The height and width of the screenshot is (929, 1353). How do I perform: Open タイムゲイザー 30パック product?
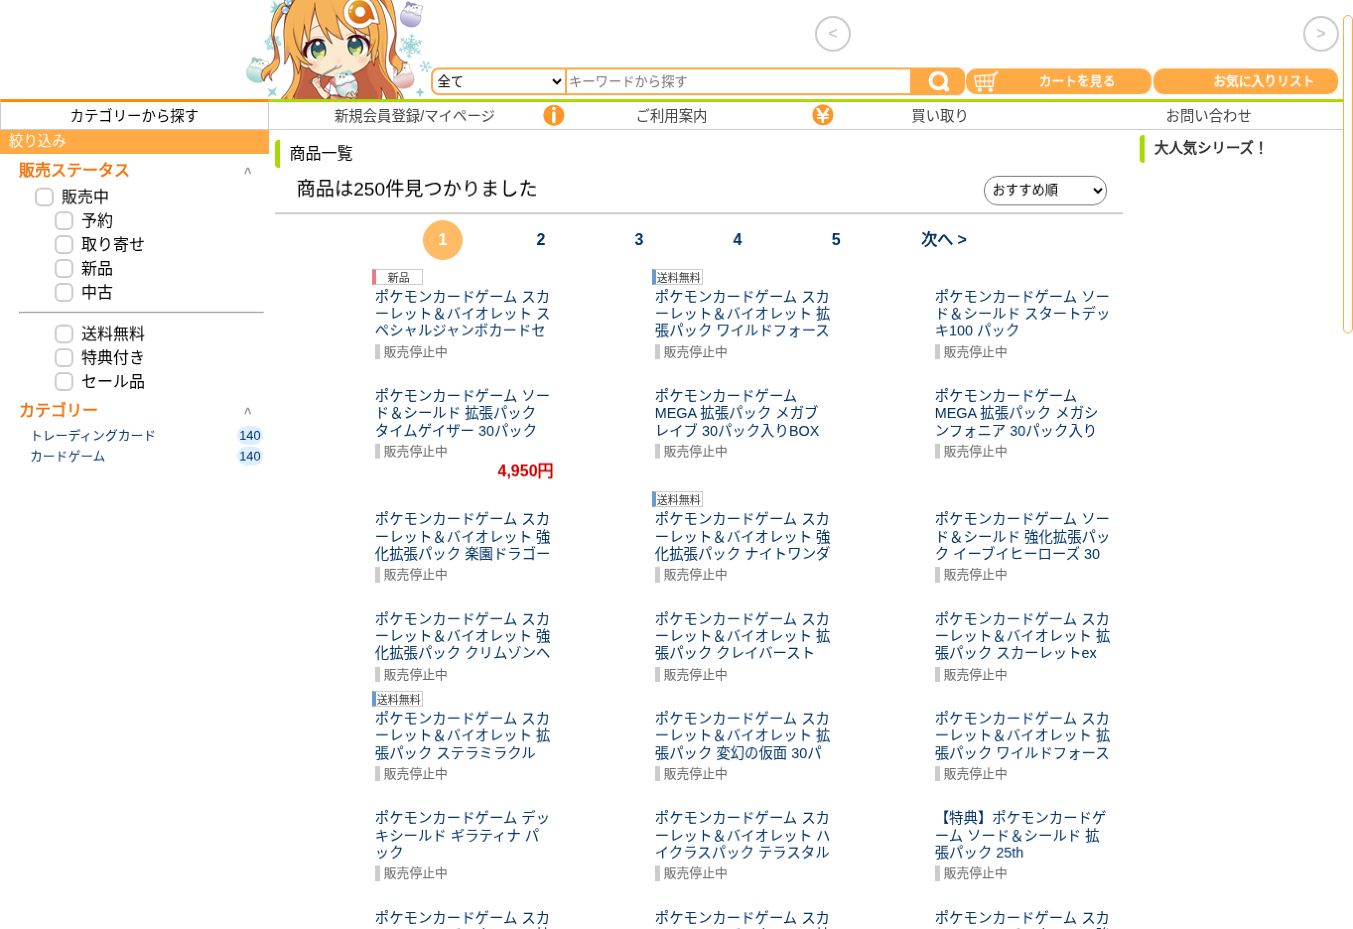coord(463,413)
